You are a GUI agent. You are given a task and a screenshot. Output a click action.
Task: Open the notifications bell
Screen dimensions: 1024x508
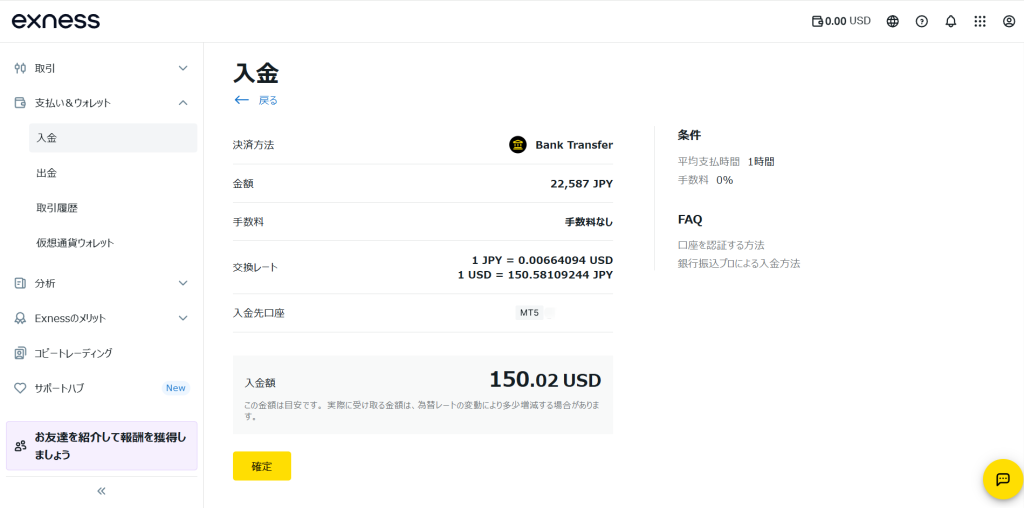951,21
